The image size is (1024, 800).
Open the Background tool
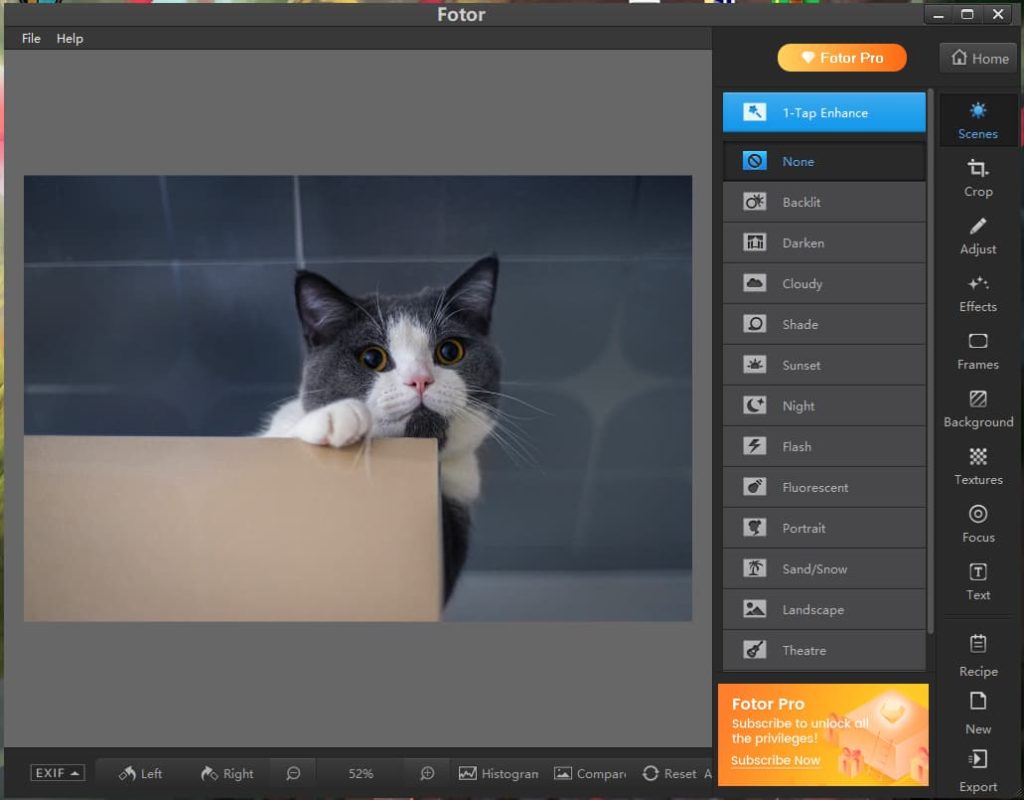(978, 408)
